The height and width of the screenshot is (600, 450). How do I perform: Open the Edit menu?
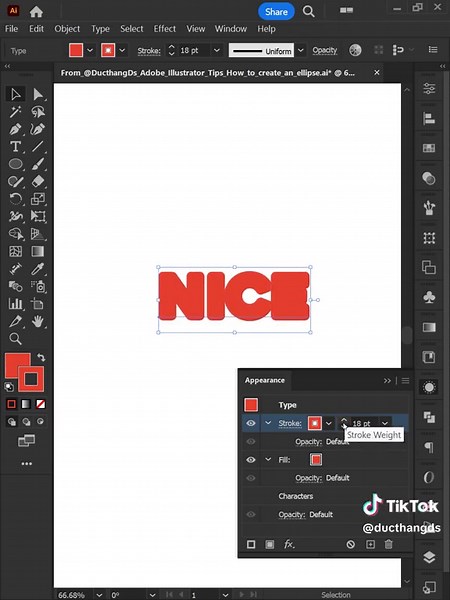pos(36,29)
